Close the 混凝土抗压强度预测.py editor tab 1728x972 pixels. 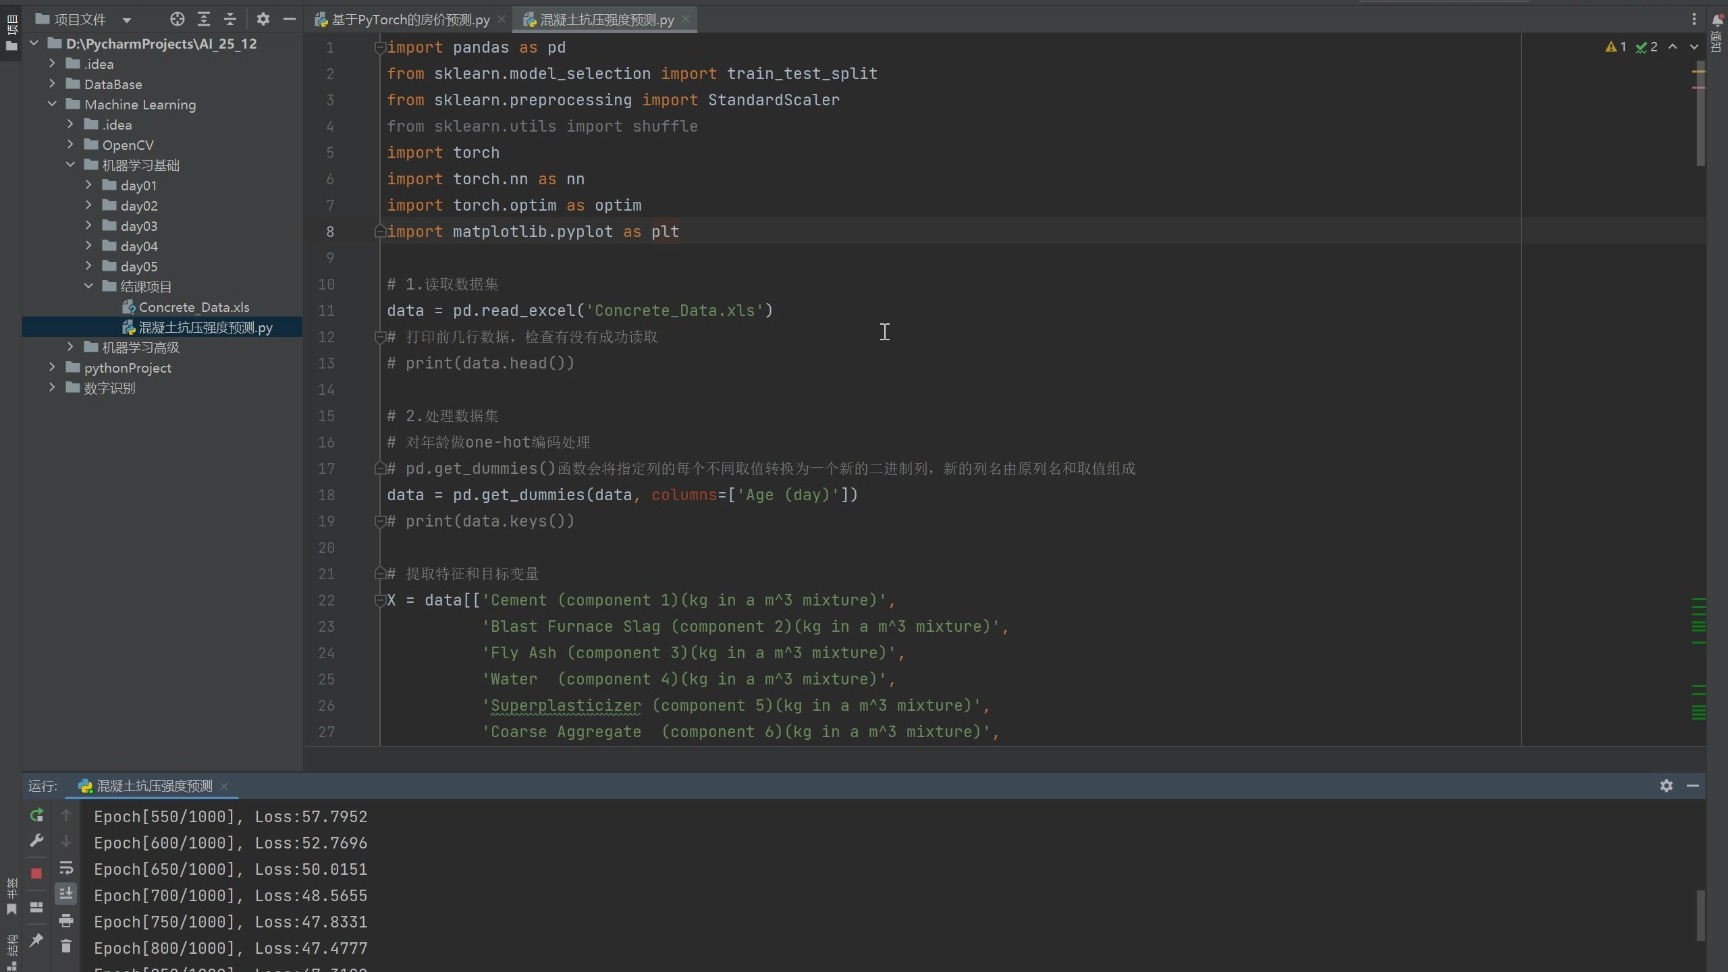click(685, 20)
